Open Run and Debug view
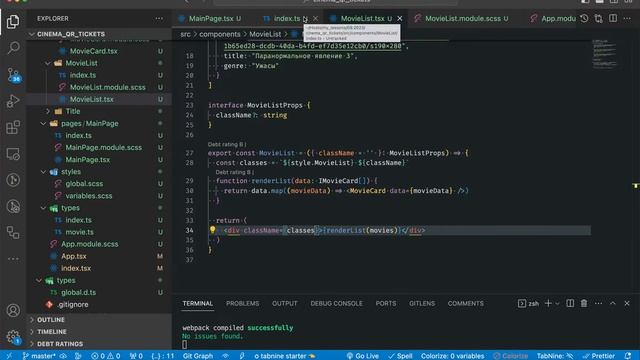Viewport: 640px width, 360px height. click(13, 101)
